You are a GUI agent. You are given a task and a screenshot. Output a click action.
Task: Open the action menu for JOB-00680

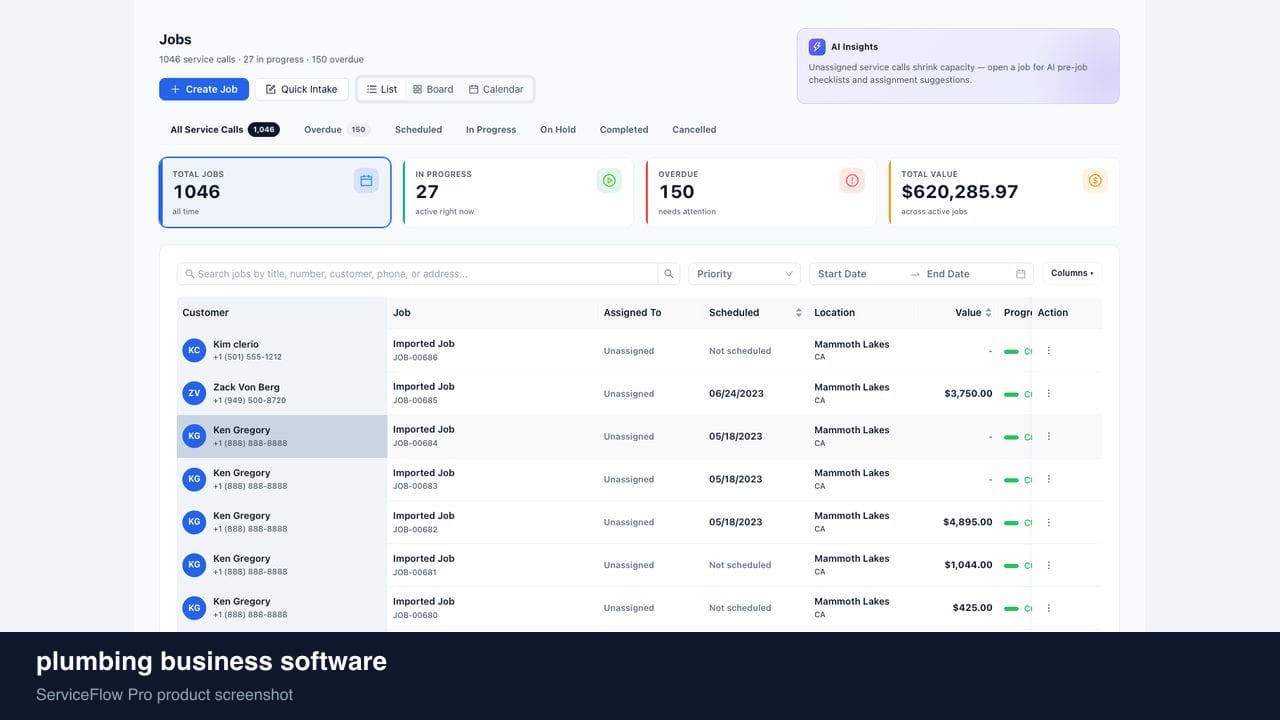pos(1048,608)
